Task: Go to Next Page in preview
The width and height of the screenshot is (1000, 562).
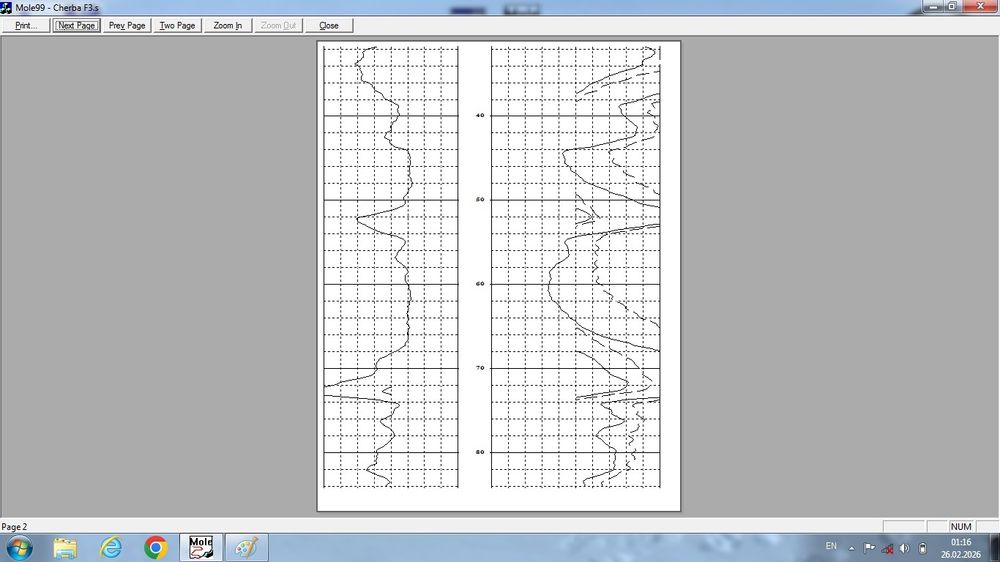Action: coord(76,26)
